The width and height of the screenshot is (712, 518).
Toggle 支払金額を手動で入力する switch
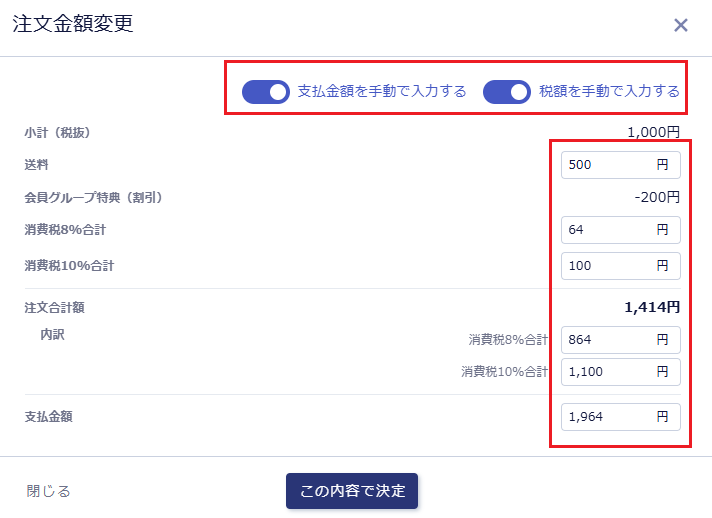tap(265, 92)
